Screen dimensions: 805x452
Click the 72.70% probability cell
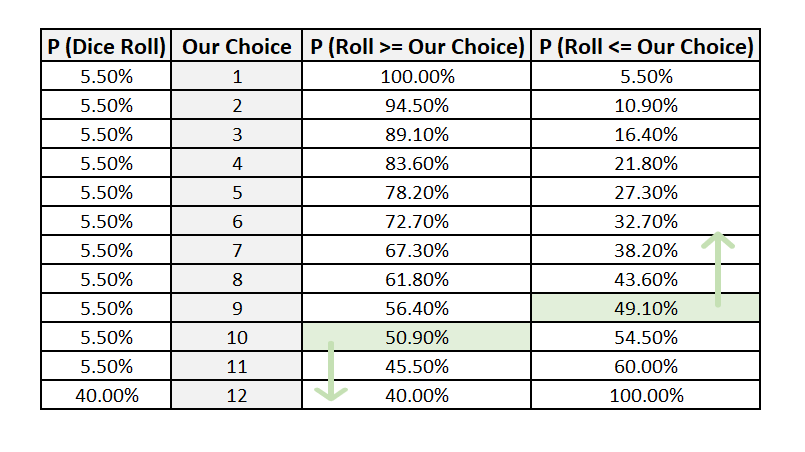416,221
